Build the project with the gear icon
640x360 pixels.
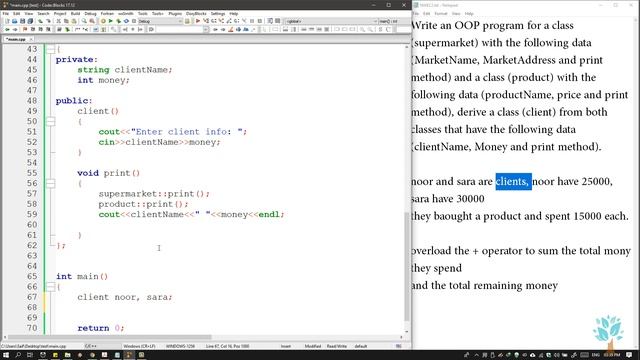point(103,21)
